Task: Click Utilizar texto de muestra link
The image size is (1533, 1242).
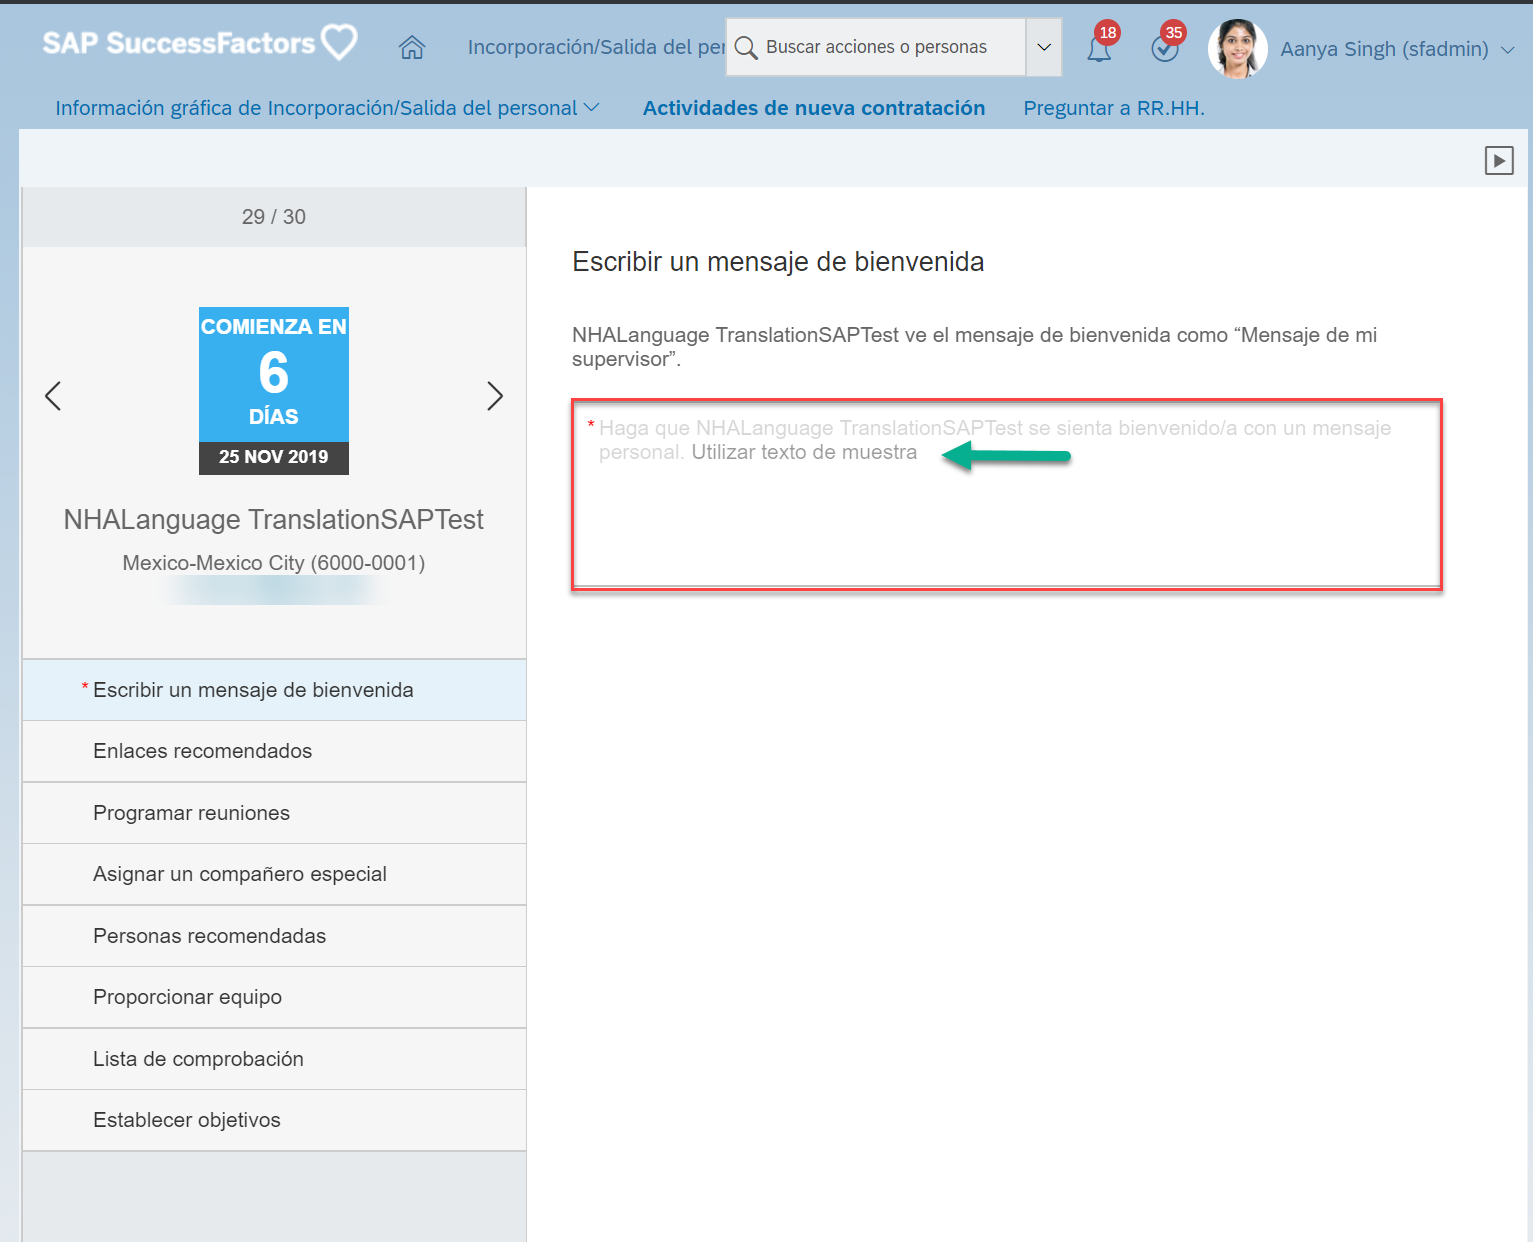Action: point(804,452)
